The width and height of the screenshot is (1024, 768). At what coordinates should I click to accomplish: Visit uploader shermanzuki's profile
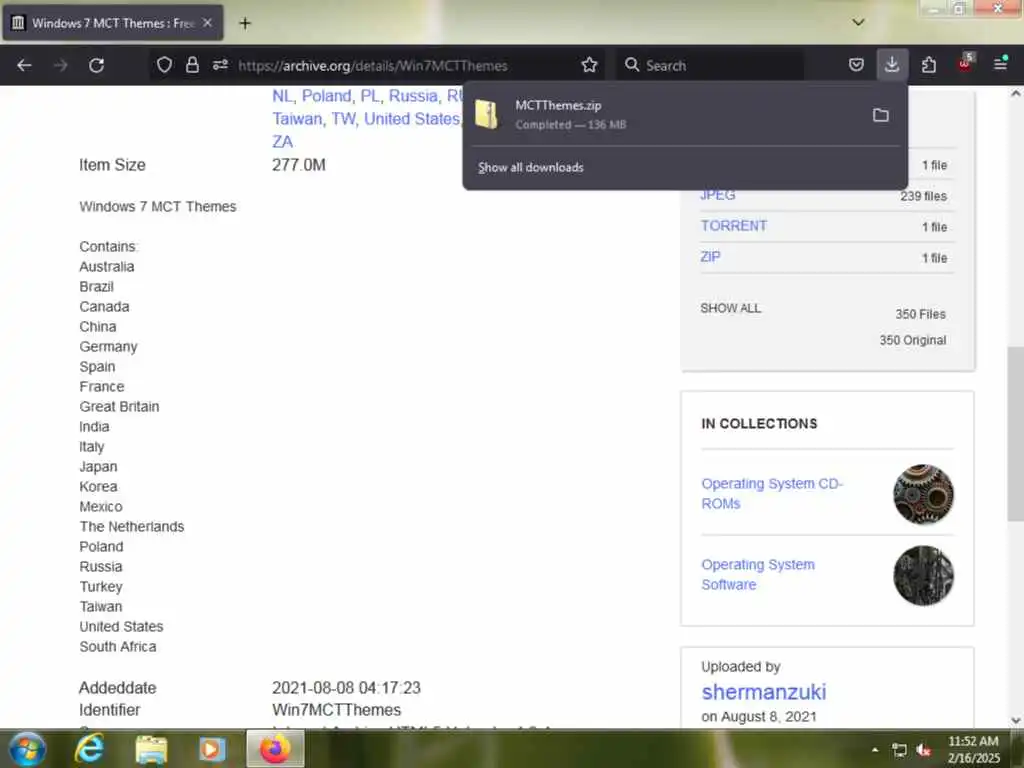click(763, 692)
